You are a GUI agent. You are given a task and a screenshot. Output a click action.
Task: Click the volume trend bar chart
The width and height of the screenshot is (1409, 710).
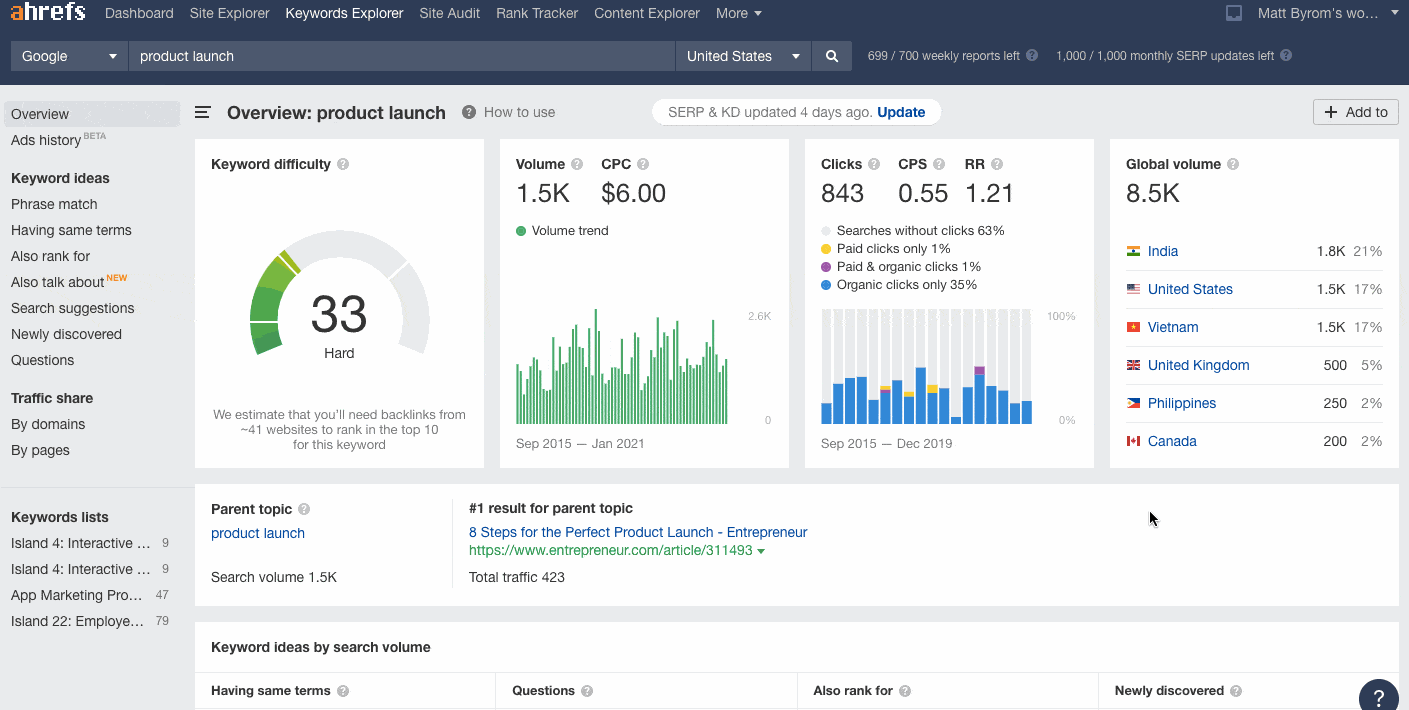click(622, 367)
